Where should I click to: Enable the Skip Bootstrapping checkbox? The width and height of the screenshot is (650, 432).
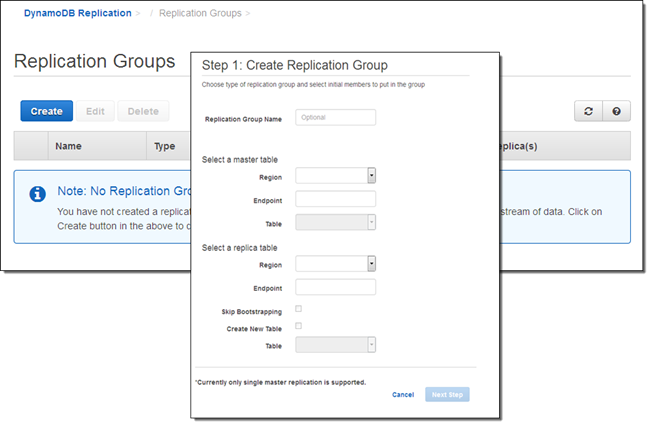[299, 310]
